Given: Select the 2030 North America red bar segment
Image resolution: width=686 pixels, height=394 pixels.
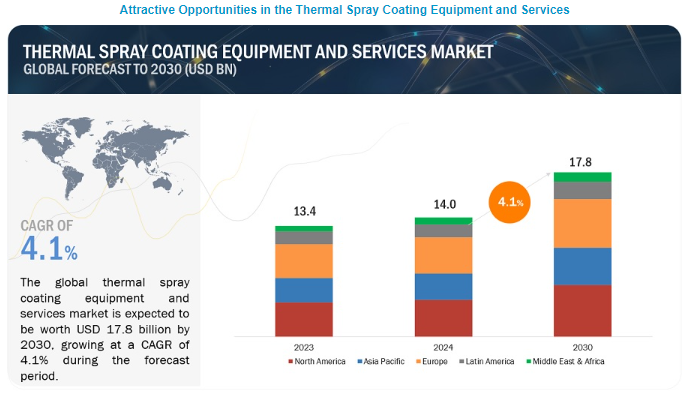Looking at the screenshot, I should [583, 310].
